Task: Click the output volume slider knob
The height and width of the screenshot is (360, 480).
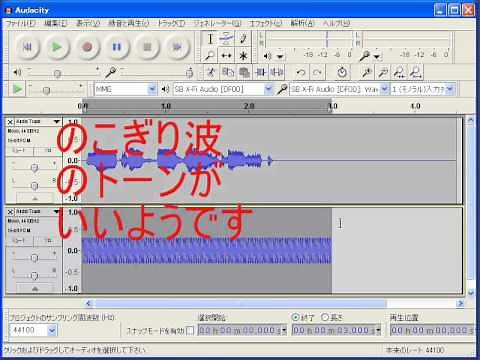Action: (x=57, y=73)
